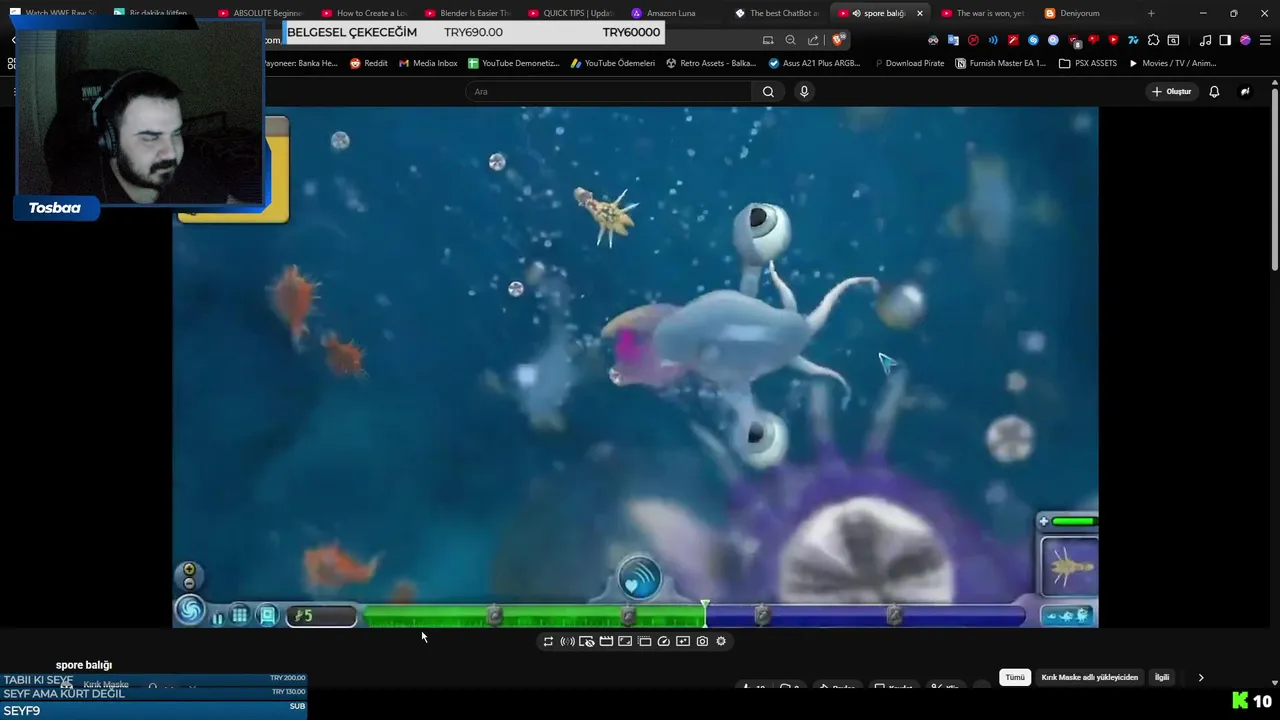Click the share page icon in address bar
Image resolution: width=1280 pixels, height=720 pixels.
813,40
